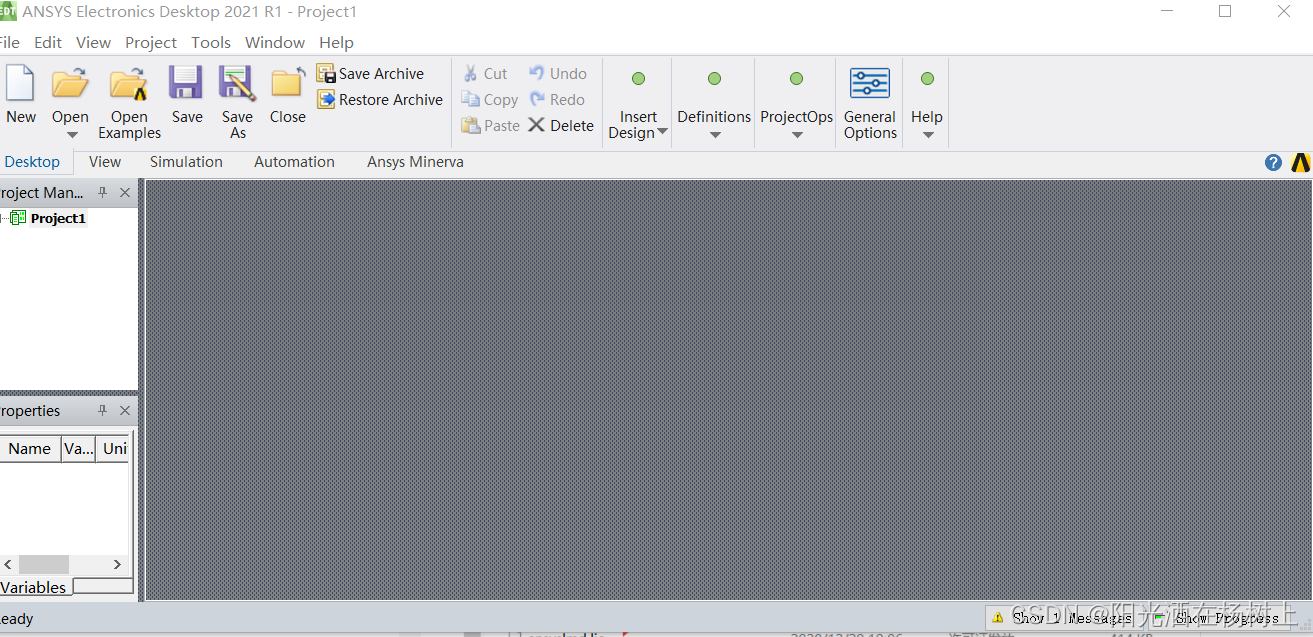Open the Window menu

click(x=275, y=43)
